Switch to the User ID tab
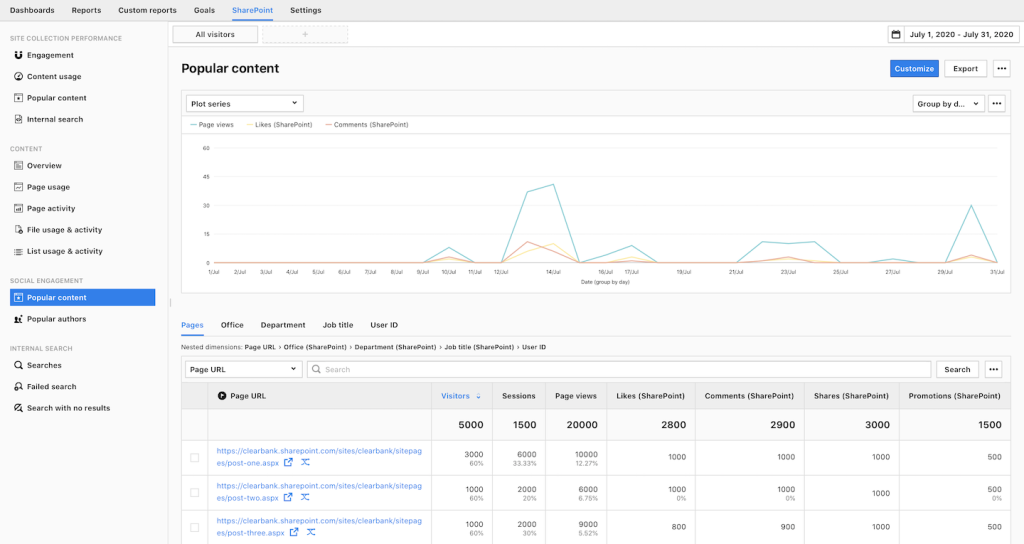Screen dimensions: 1024x544 [x=384, y=325]
